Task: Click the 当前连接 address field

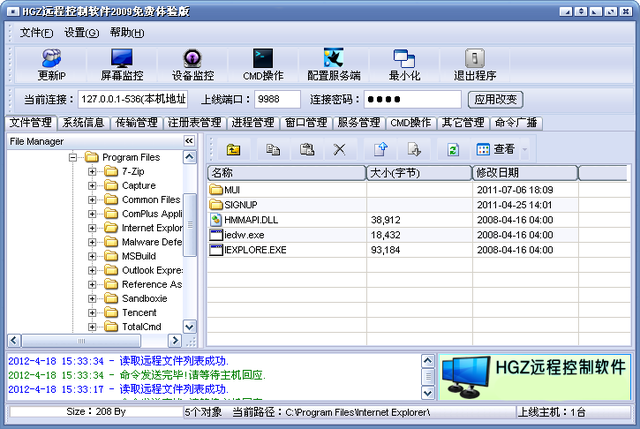Action: (x=133, y=99)
